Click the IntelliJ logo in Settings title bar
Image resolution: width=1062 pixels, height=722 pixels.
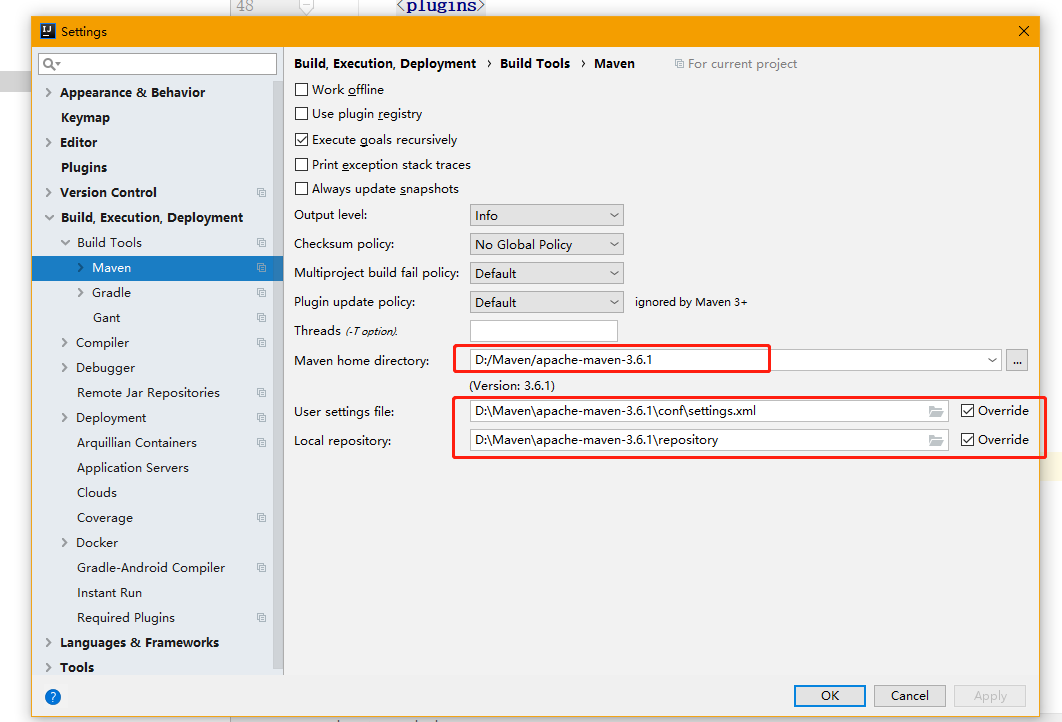point(47,31)
